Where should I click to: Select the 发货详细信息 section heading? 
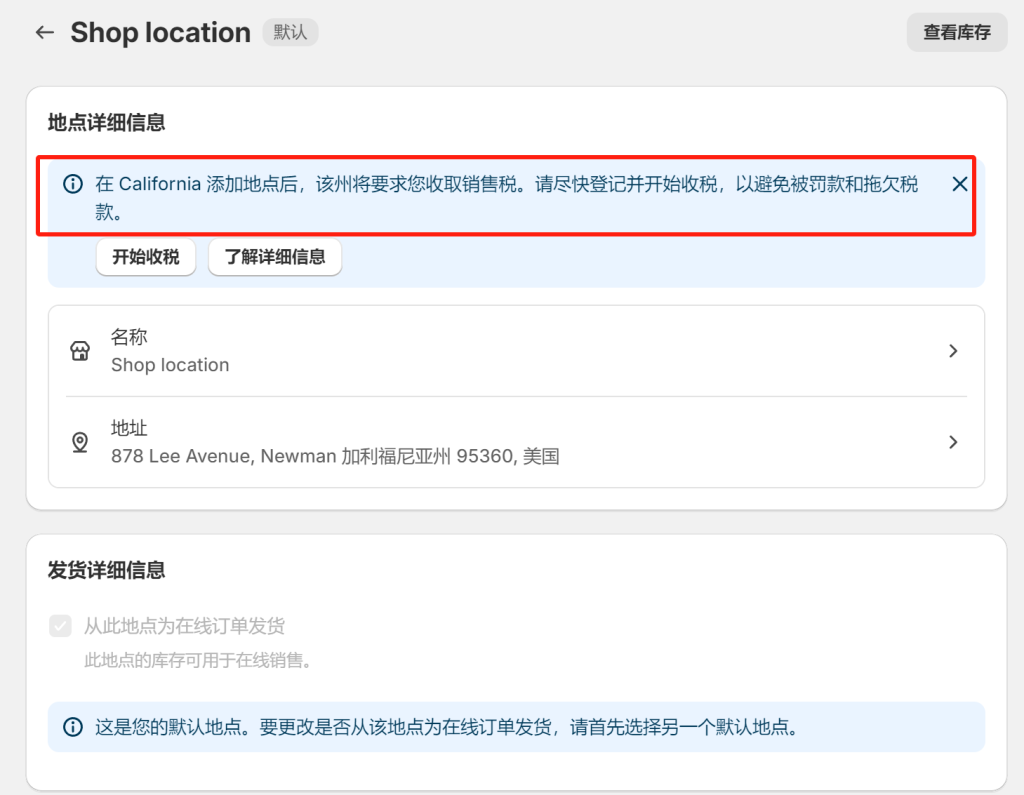pyautogui.click(x=107, y=570)
